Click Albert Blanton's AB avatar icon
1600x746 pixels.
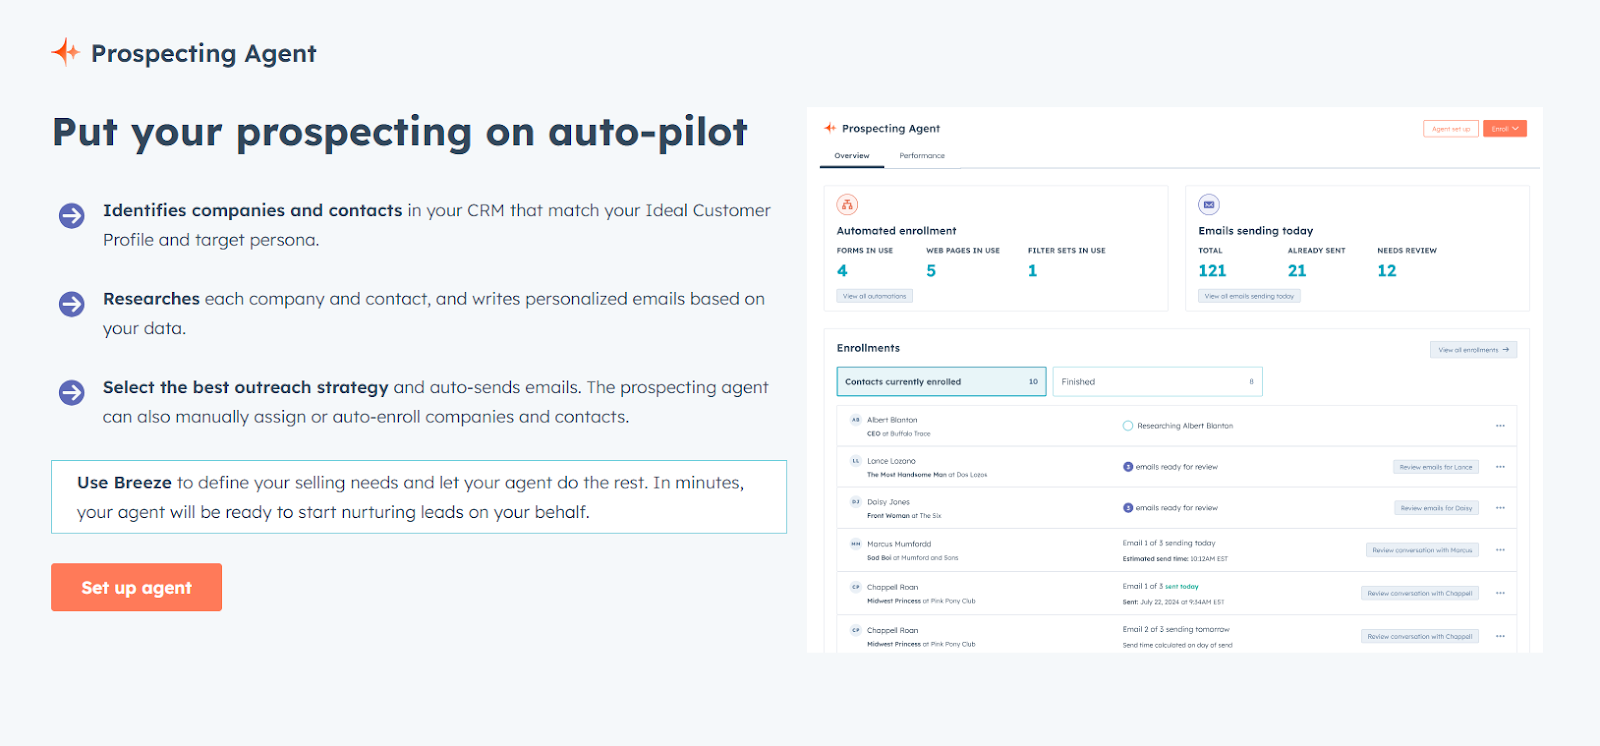pyautogui.click(x=854, y=421)
